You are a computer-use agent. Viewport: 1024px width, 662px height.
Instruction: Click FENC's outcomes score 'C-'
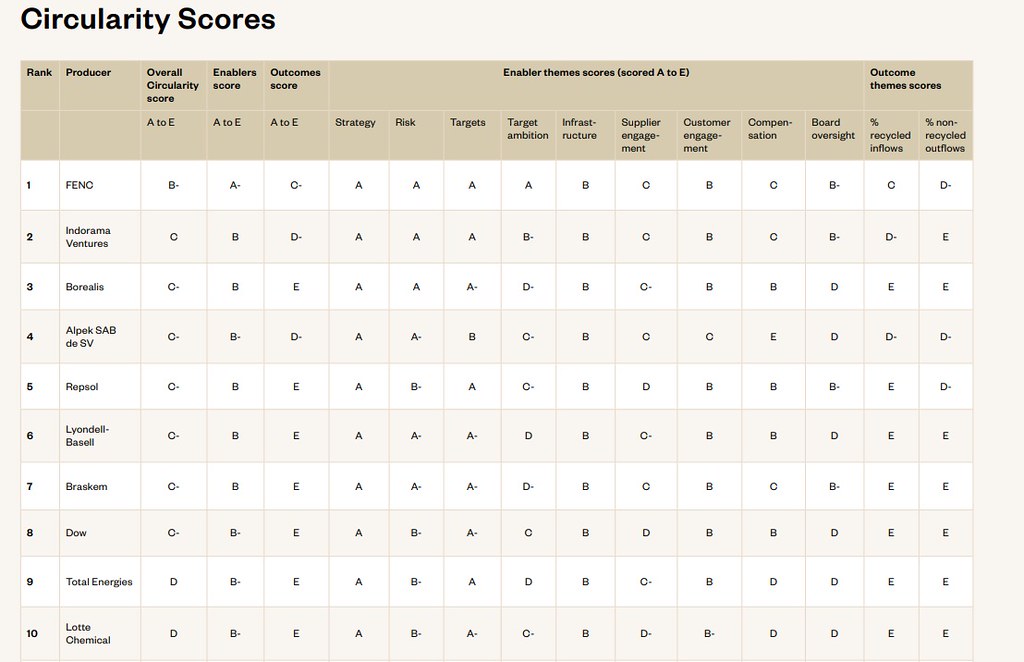pyautogui.click(x=296, y=185)
